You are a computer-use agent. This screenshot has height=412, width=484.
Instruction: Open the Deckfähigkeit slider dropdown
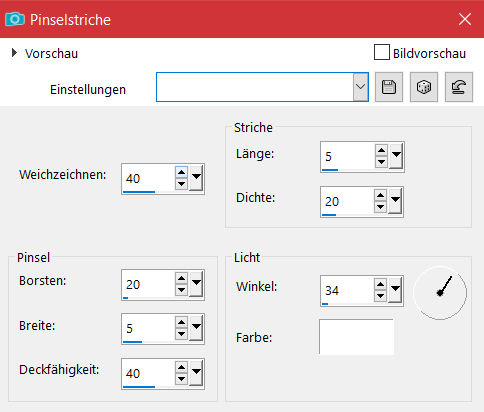196,373
